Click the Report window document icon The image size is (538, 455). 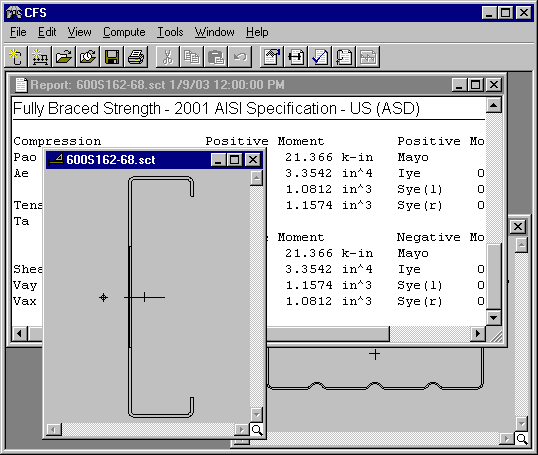coord(21,85)
